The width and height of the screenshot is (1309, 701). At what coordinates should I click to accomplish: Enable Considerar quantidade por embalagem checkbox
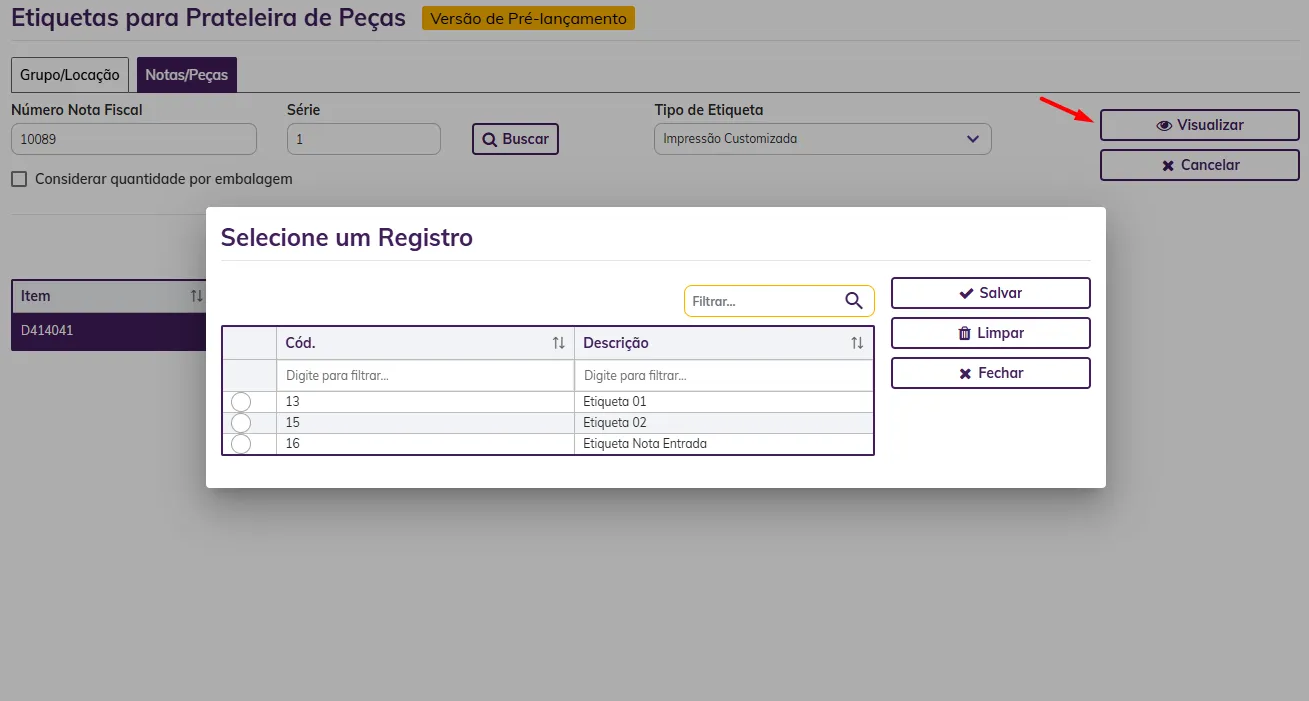[x=19, y=179]
